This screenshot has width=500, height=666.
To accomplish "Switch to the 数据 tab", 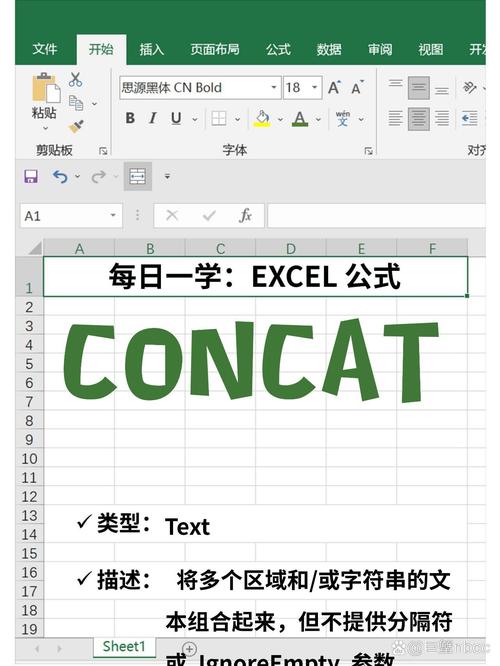I will (329, 49).
